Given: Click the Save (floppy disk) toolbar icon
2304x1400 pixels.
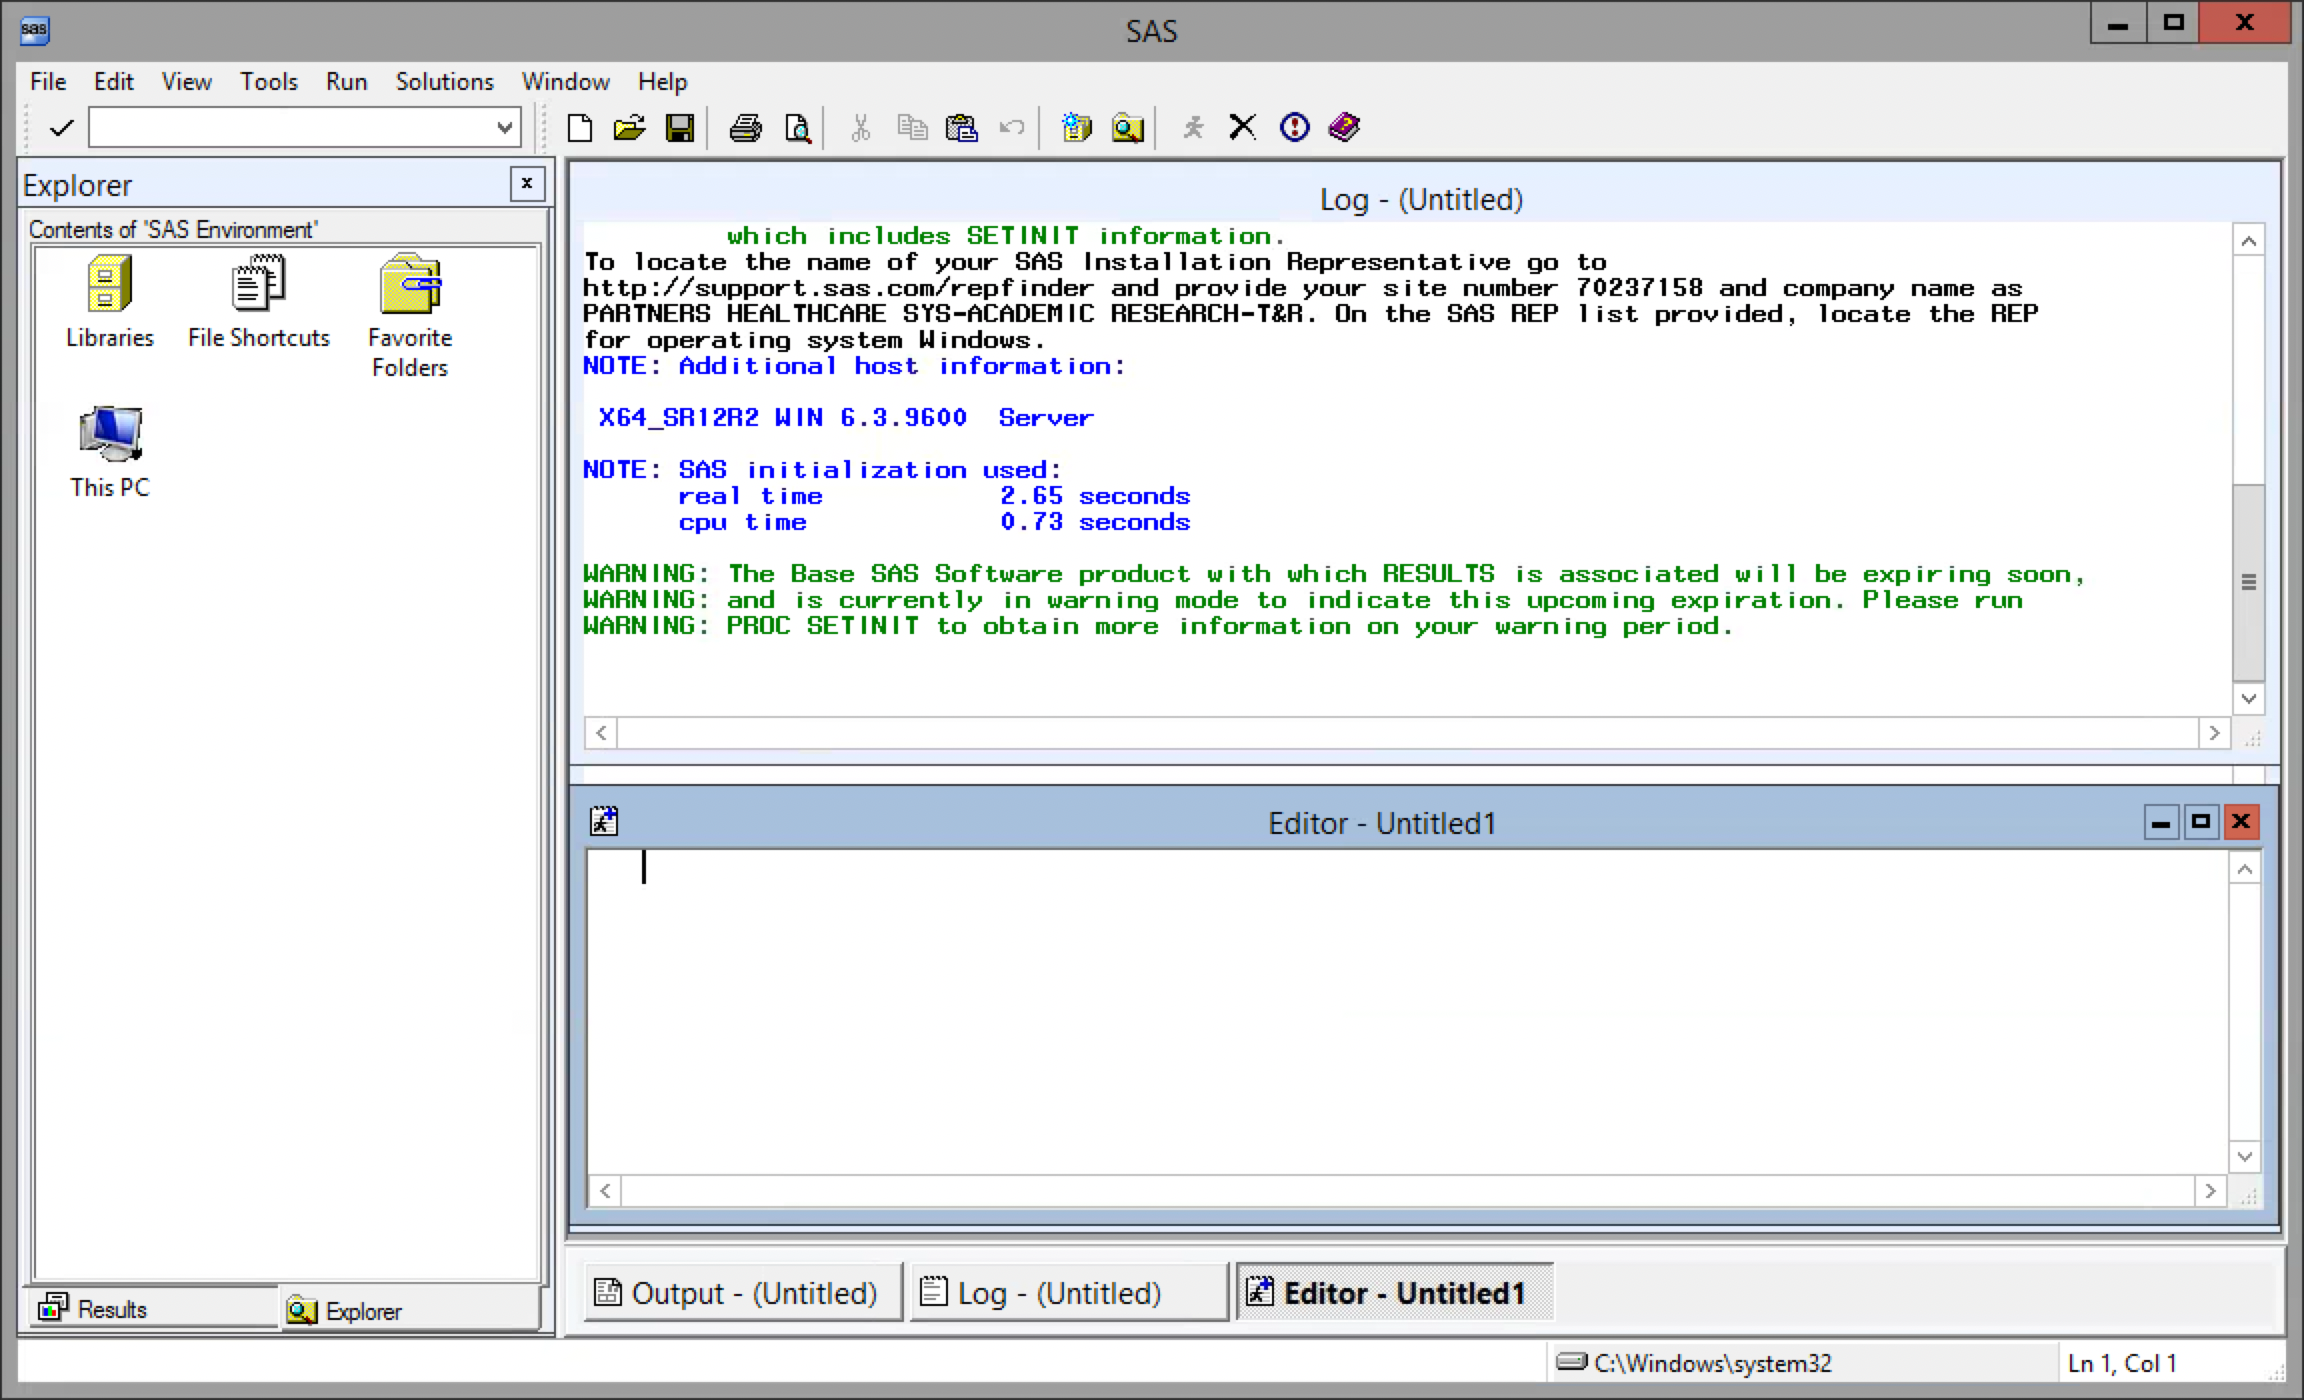Looking at the screenshot, I should [x=680, y=128].
